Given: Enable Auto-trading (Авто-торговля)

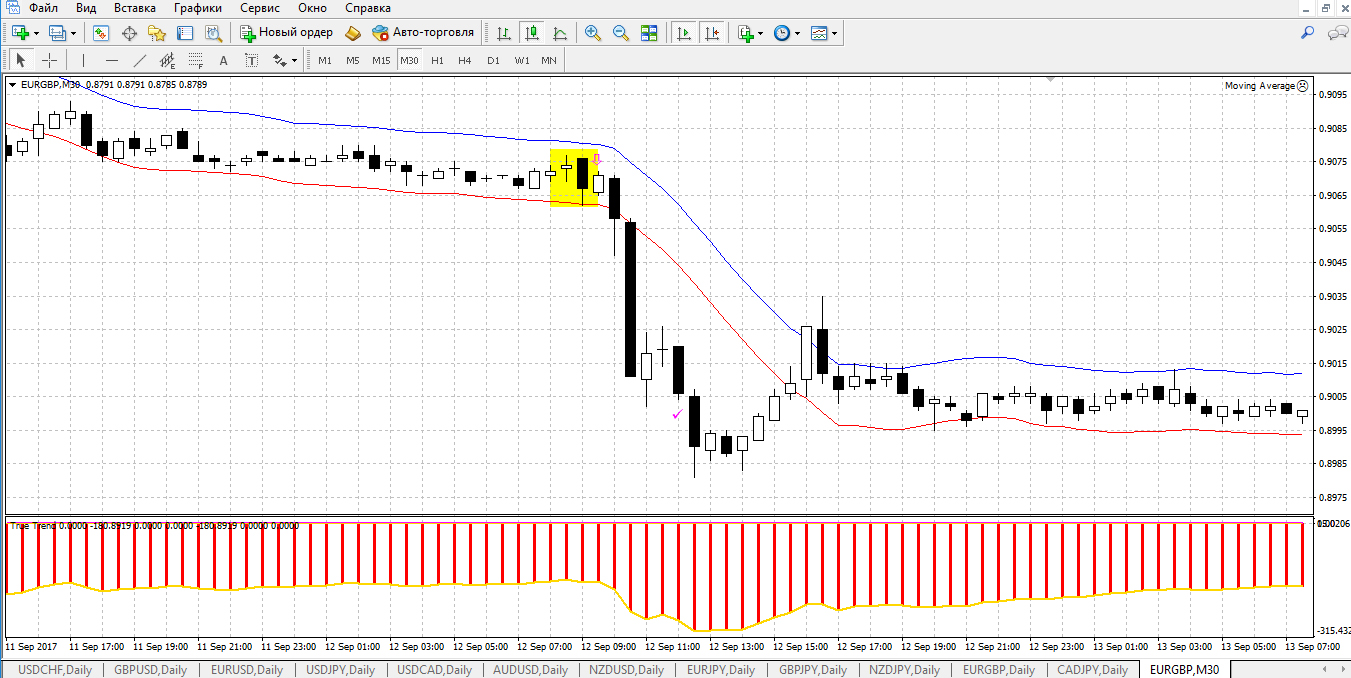Looking at the screenshot, I should point(423,33).
